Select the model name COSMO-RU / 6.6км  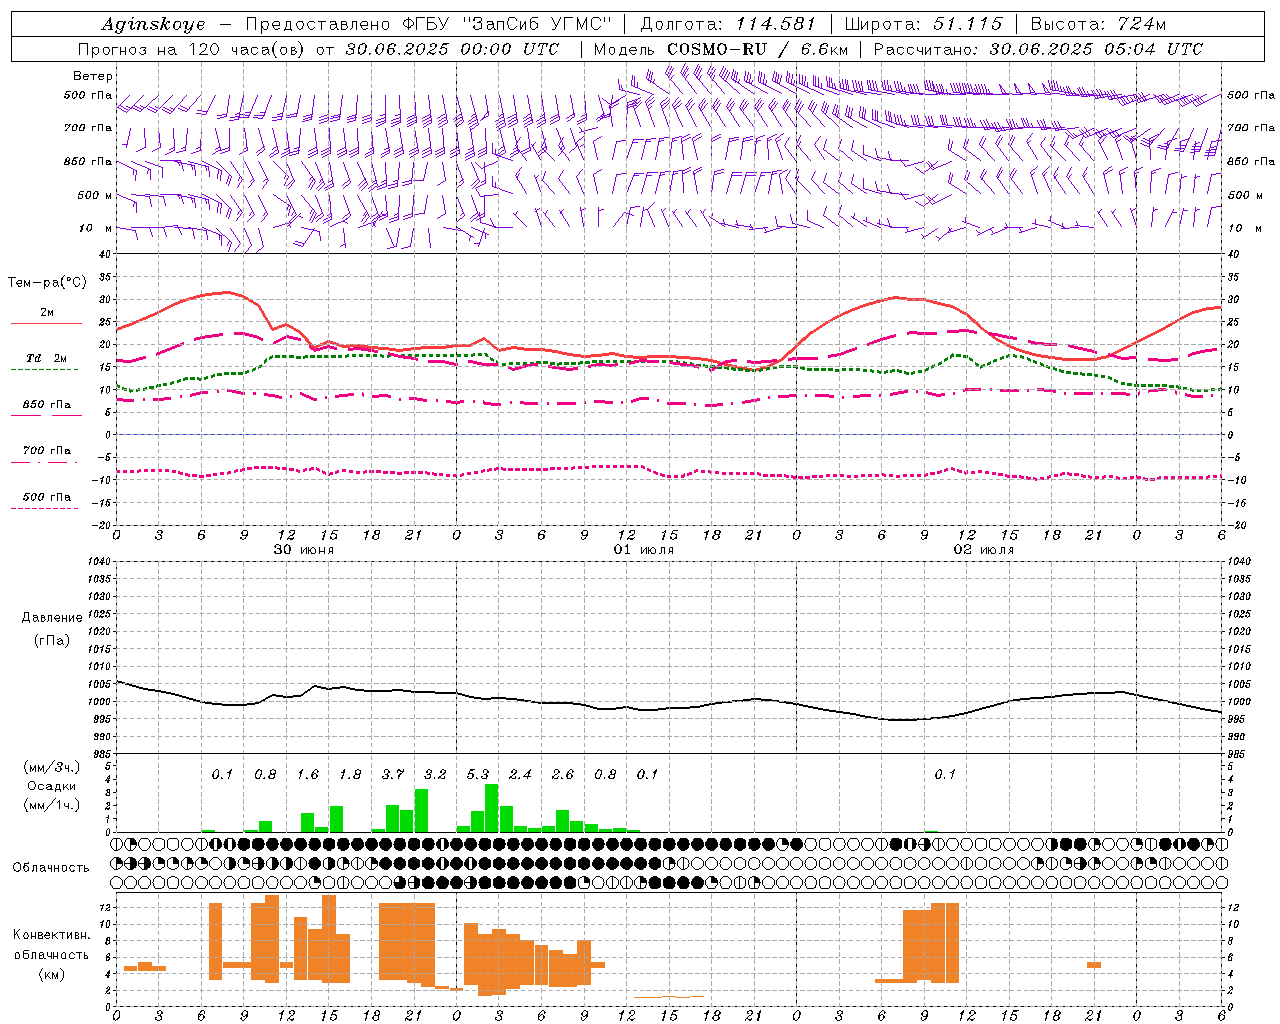pyautogui.click(x=757, y=49)
